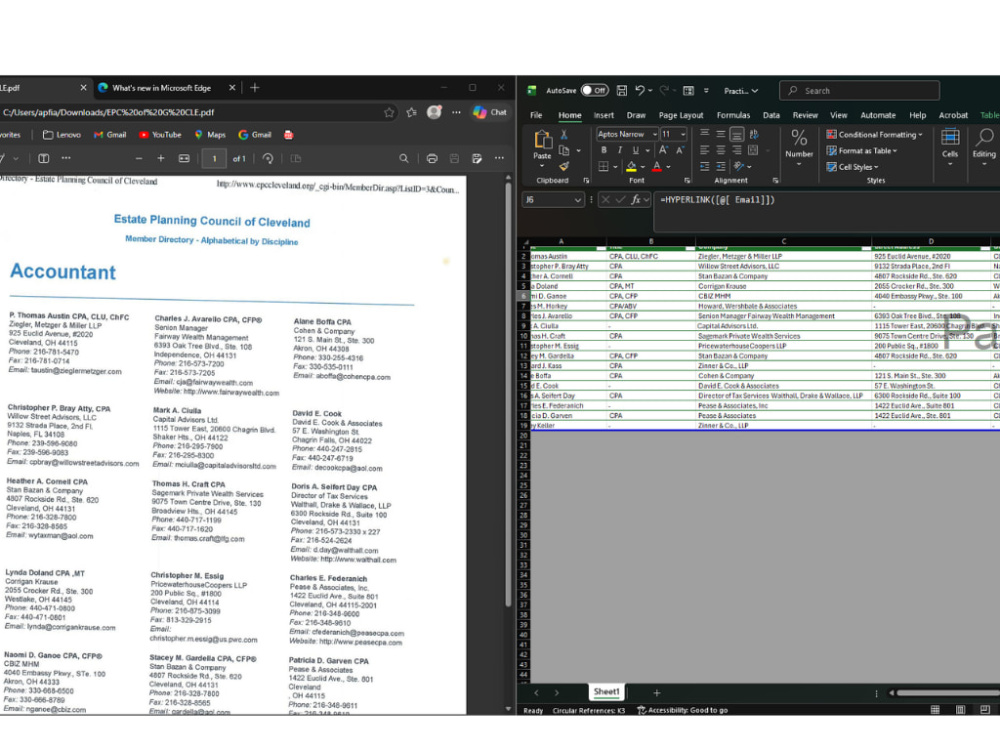Toggle Italic formatting in Excel
Image resolution: width=1000 pixels, height=750 pixels.
point(619,151)
